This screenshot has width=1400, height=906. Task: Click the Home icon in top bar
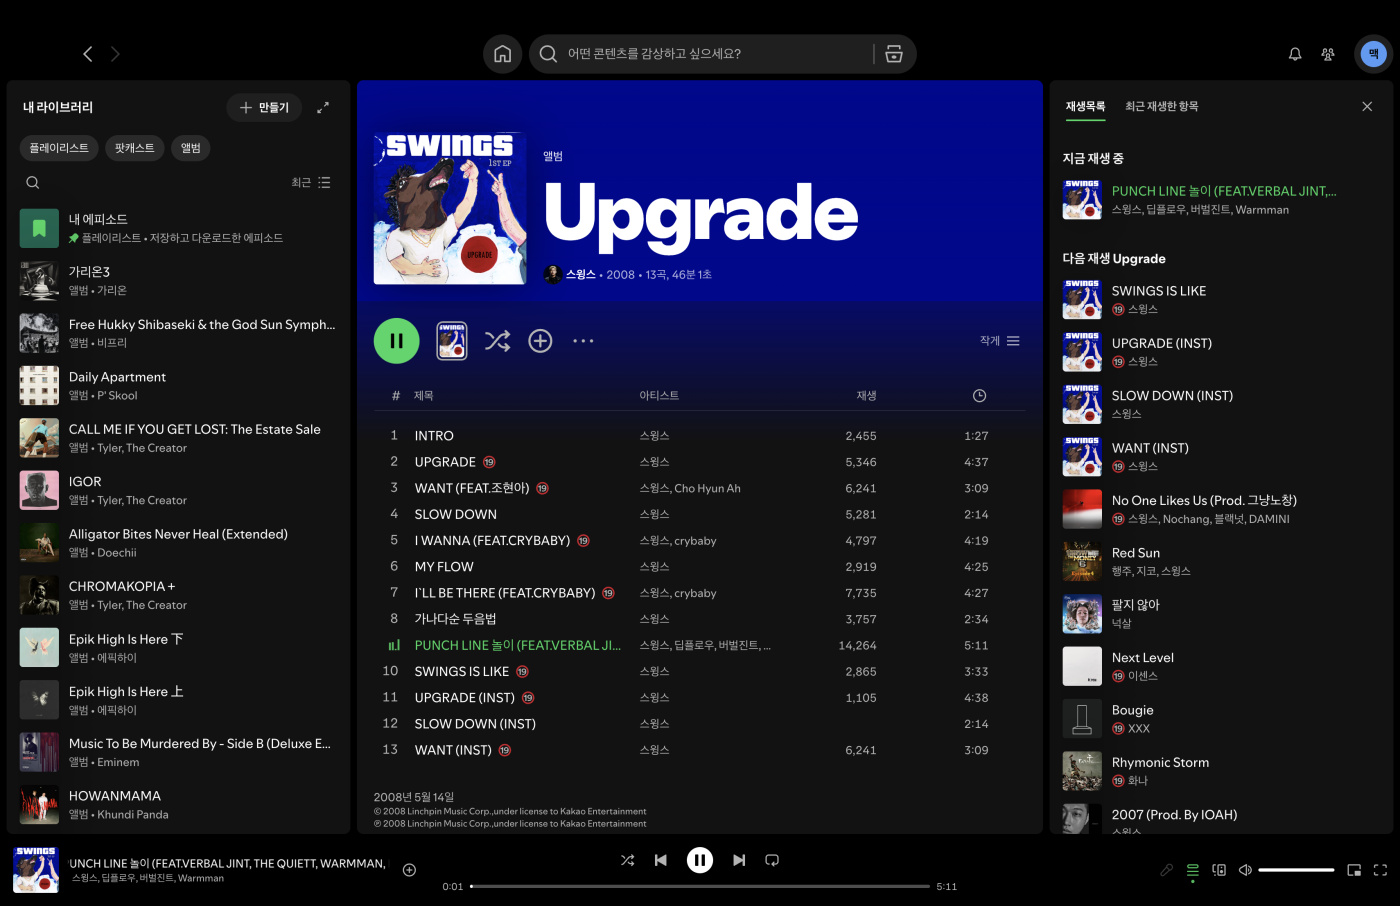coord(502,54)
